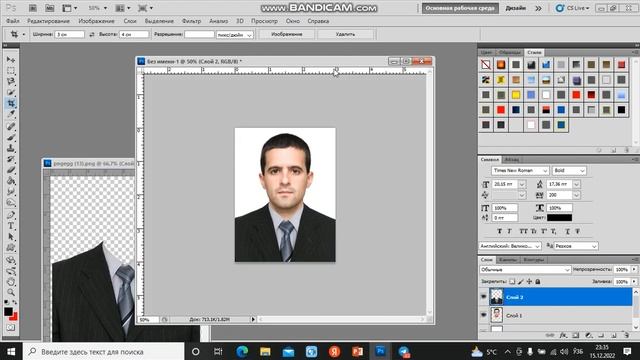The image size is (640, 360).
Task: Toggle faux bold in Character panel
Action: click(x=499, y=231)
